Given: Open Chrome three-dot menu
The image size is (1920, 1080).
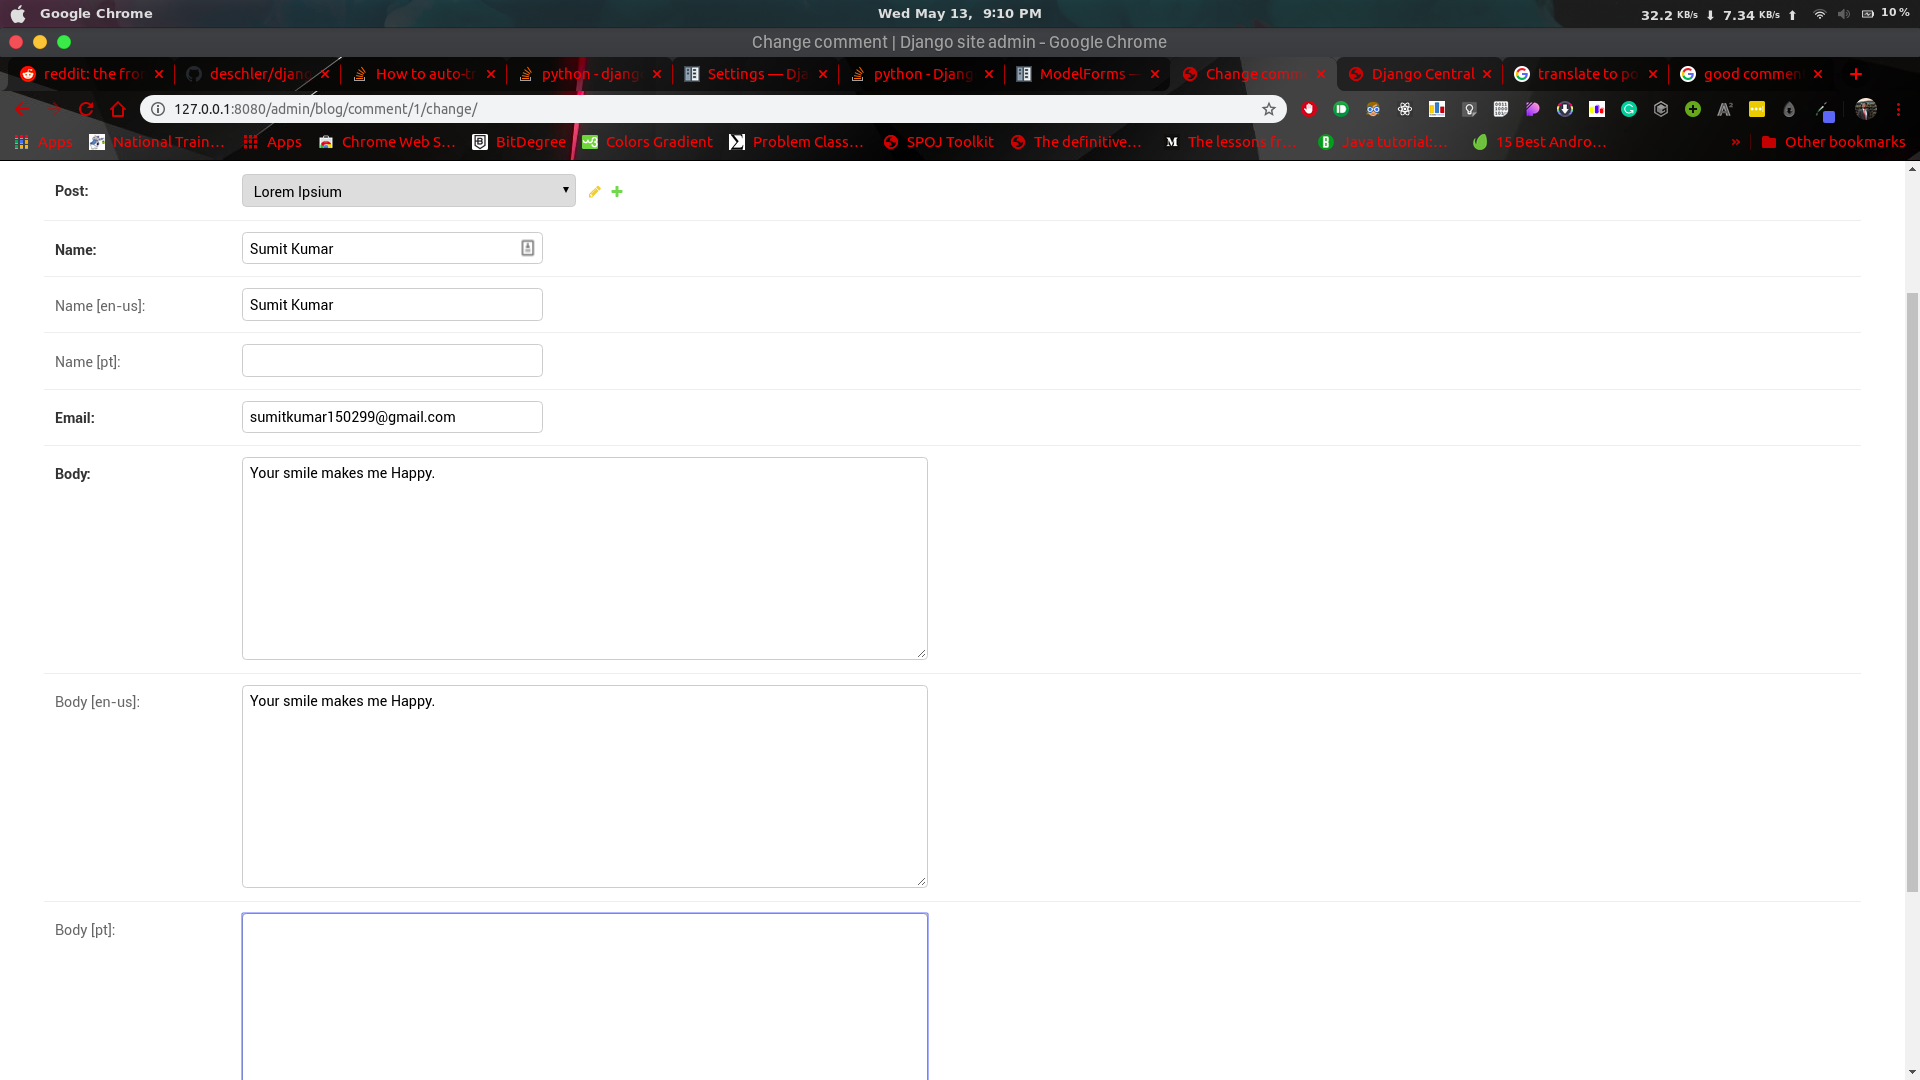Looking at the screenshot, I should (x=1898, y=109).
